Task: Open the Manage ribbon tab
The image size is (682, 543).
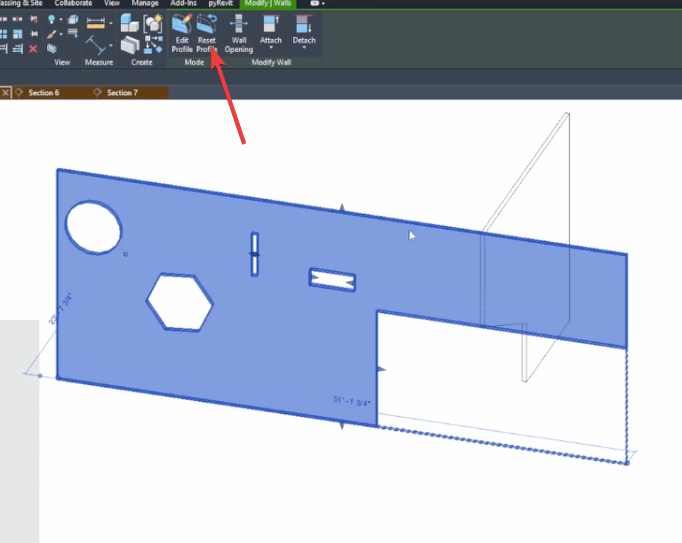Action: (145, 3)
